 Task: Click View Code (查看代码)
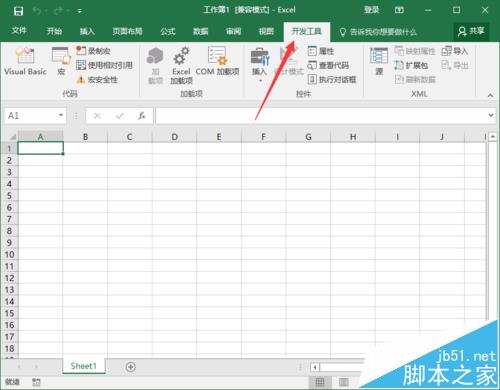(x=328, y=65)
